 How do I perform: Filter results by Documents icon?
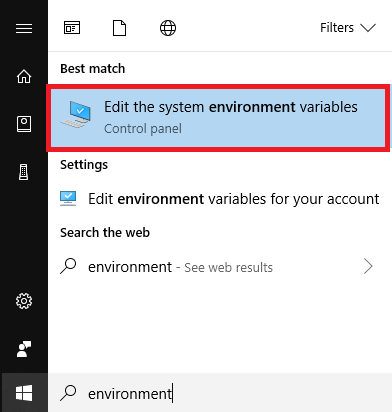click(x=119, y=28)
